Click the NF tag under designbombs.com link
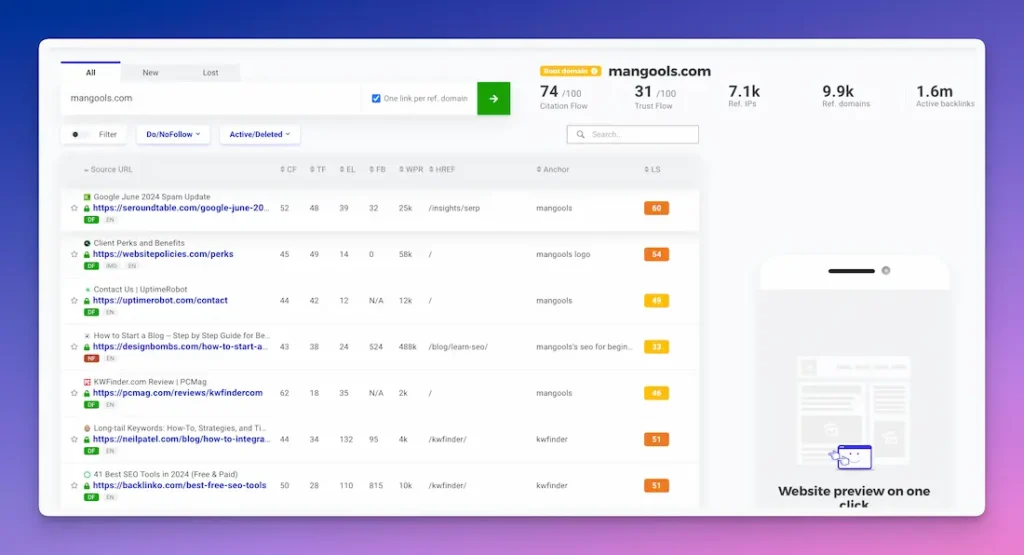Image resolution: width=1024 pixels, height=555 pixels. pyautogui.click(x=91, y=358)
